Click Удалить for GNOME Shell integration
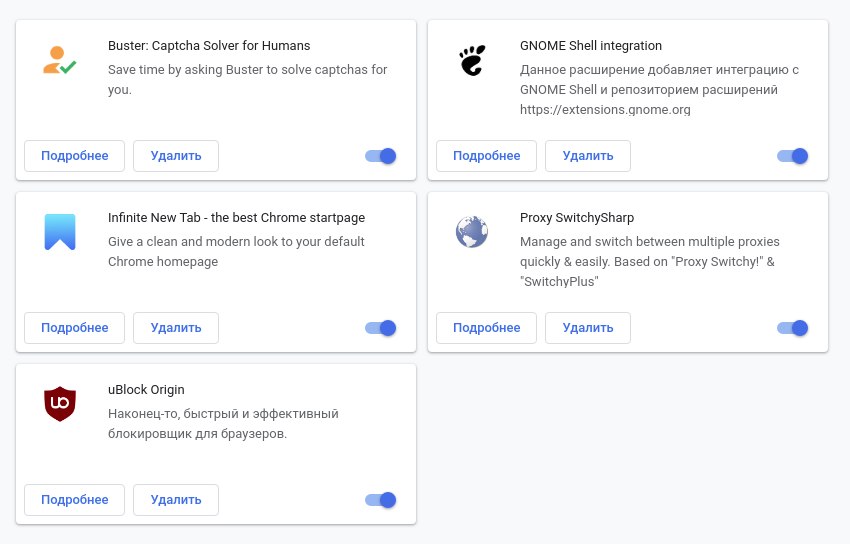Viewport: 850px width, 544px height. point(588,156)
